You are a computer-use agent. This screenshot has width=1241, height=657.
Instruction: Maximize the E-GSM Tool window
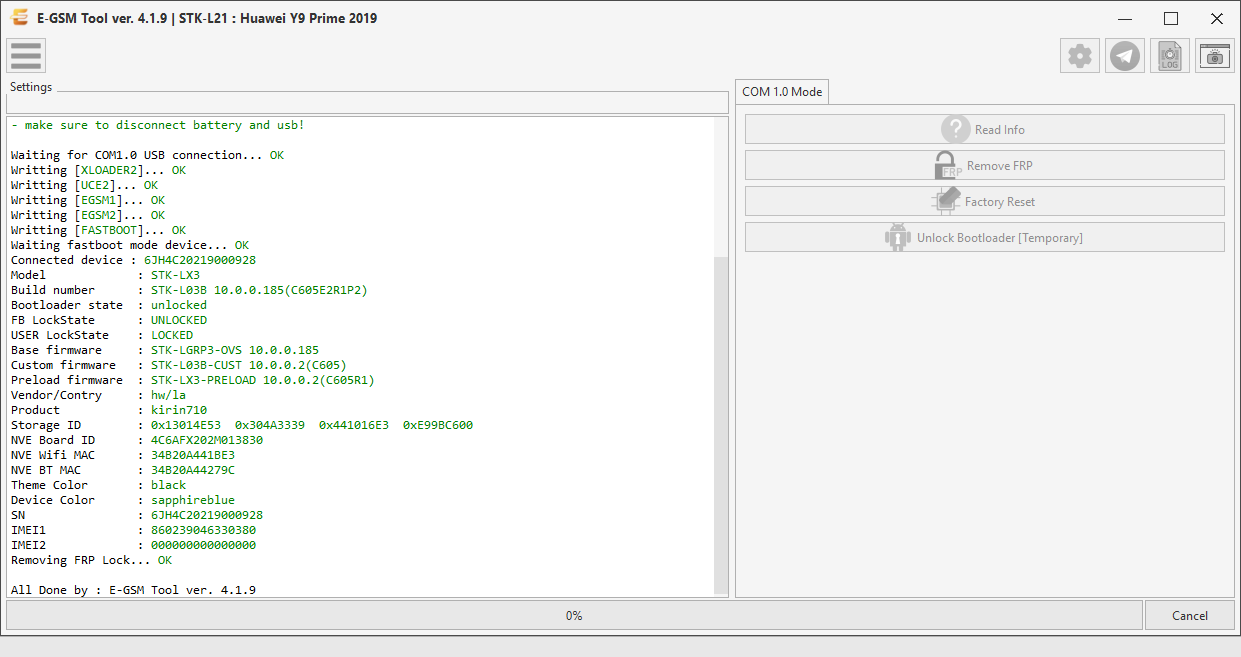(1171, 18)
